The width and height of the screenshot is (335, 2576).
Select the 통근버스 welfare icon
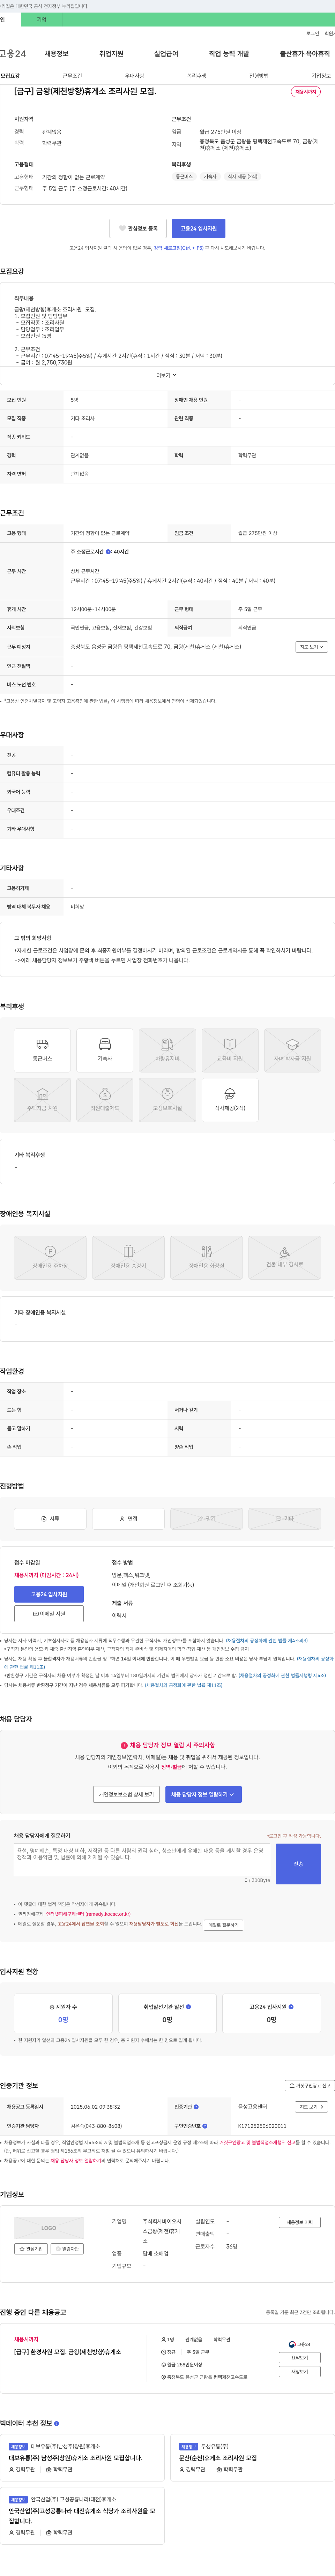(42, 1050)
